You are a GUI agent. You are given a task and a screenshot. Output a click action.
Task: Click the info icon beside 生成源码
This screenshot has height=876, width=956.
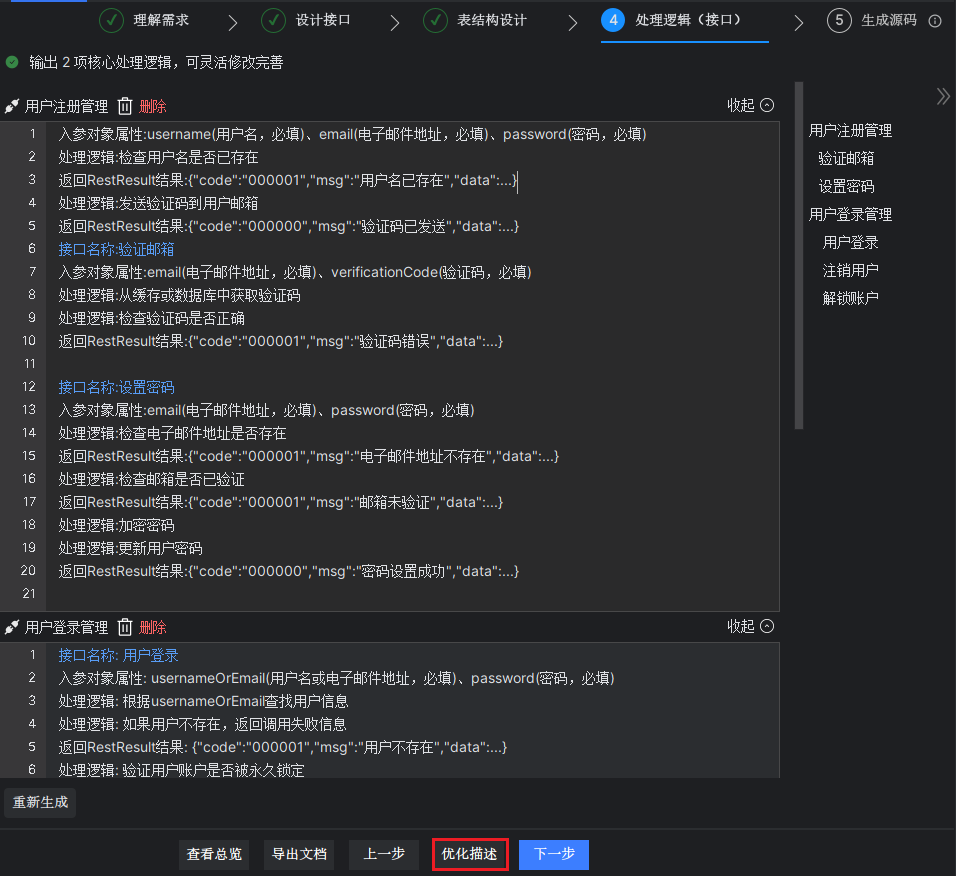tap(935, 21)
